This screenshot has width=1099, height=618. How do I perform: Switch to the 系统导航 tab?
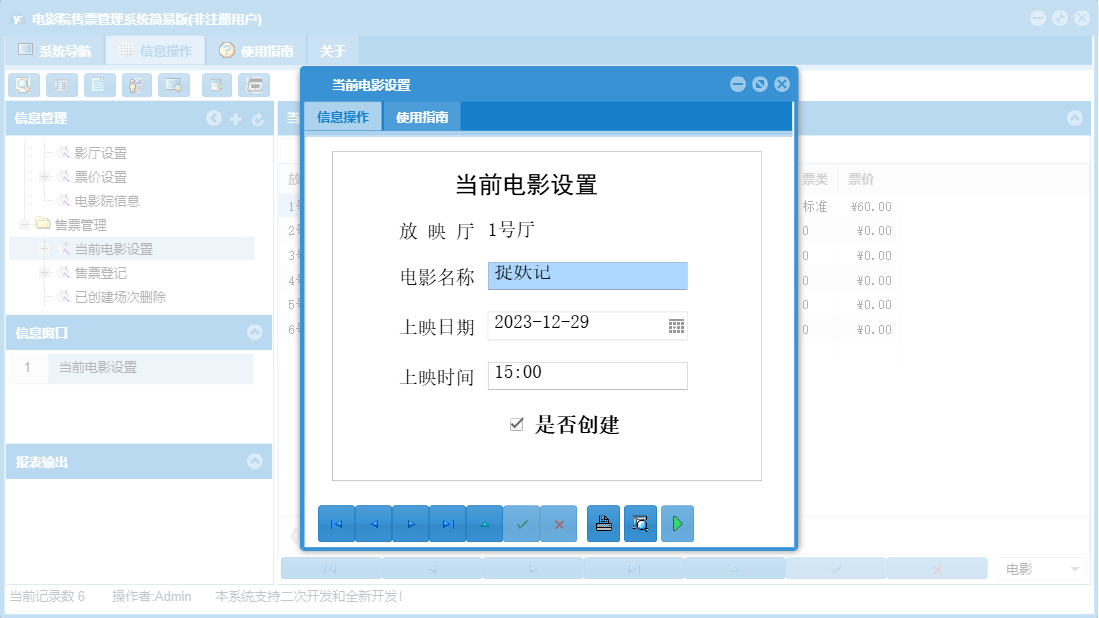(60, 48)
